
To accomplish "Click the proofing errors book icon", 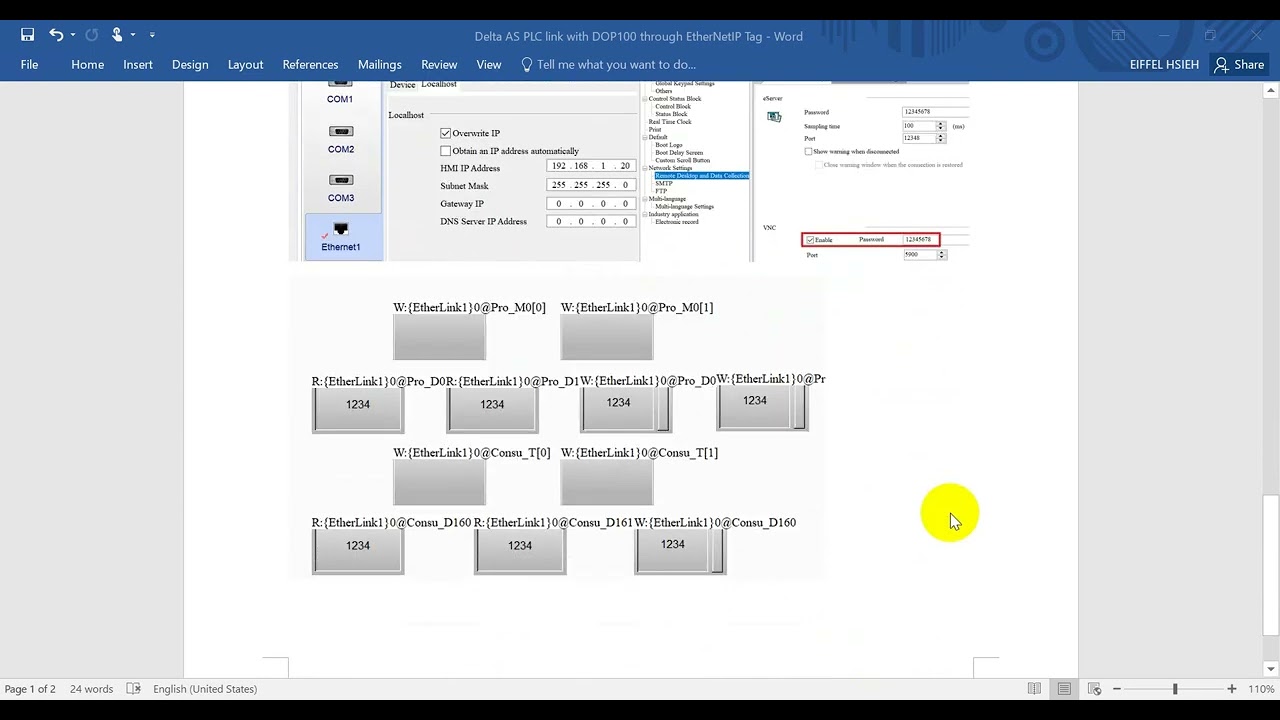I will pos(133,689).
